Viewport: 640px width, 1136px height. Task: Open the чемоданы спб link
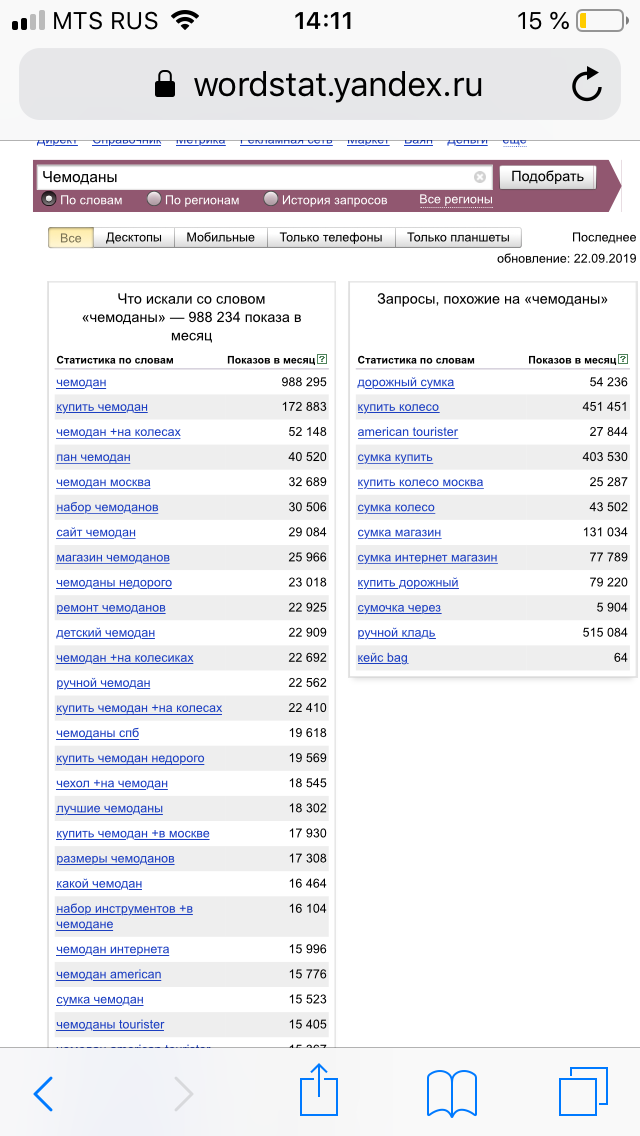[97, 733]
